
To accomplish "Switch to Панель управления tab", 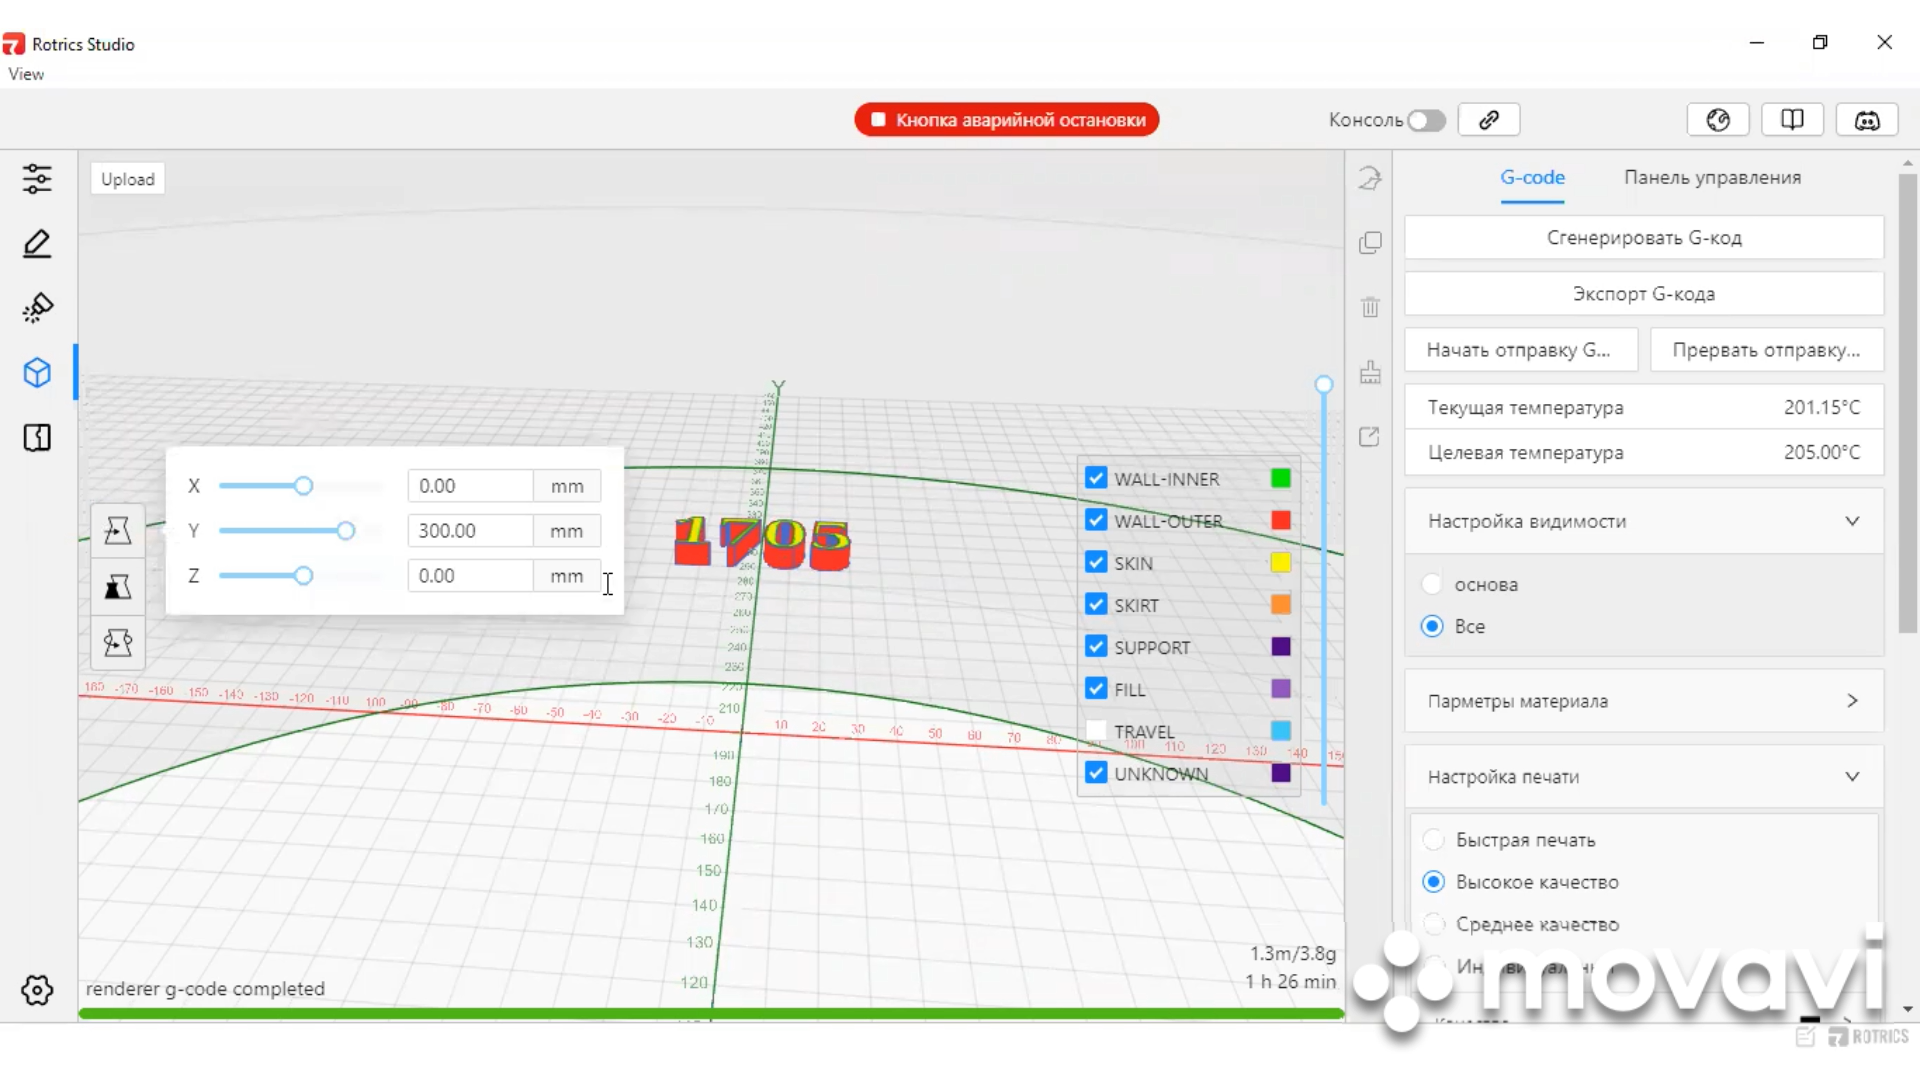I will (1712, 177).
